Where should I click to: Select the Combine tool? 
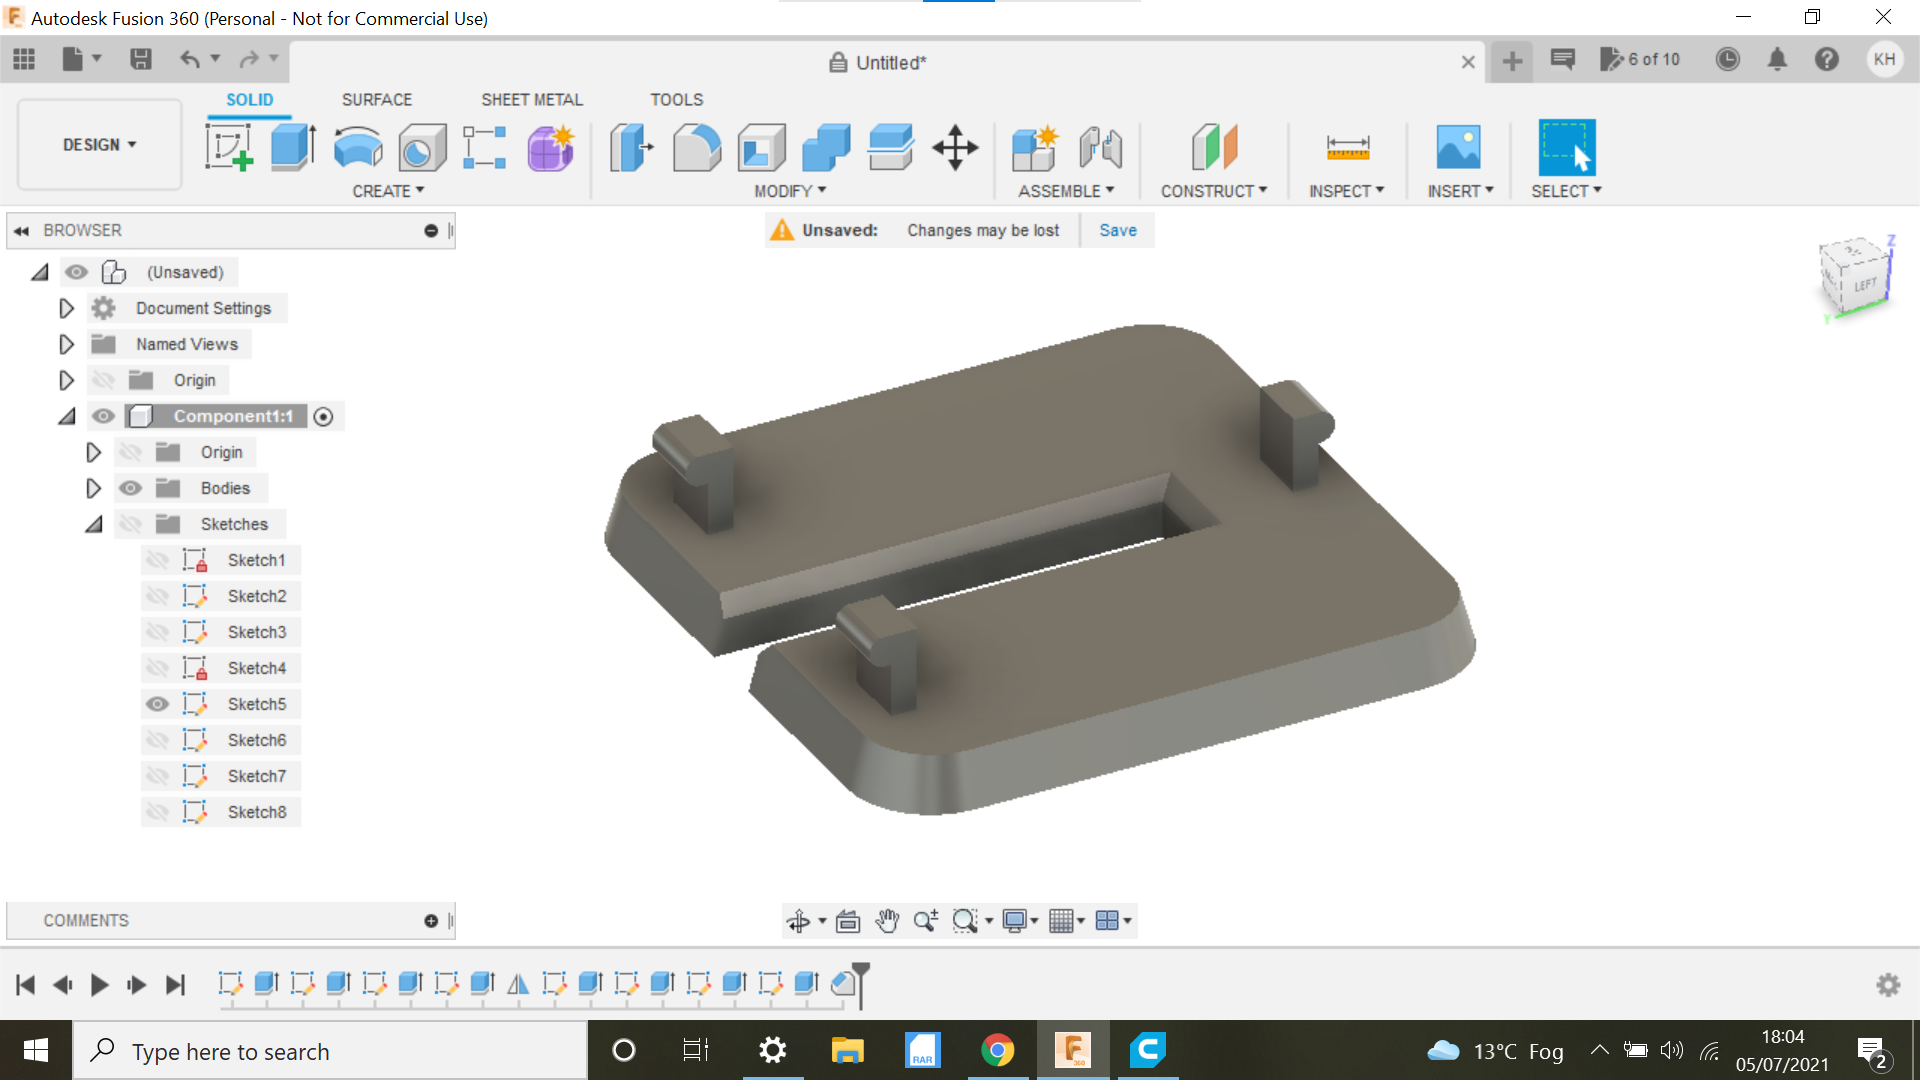click(826, 148)
